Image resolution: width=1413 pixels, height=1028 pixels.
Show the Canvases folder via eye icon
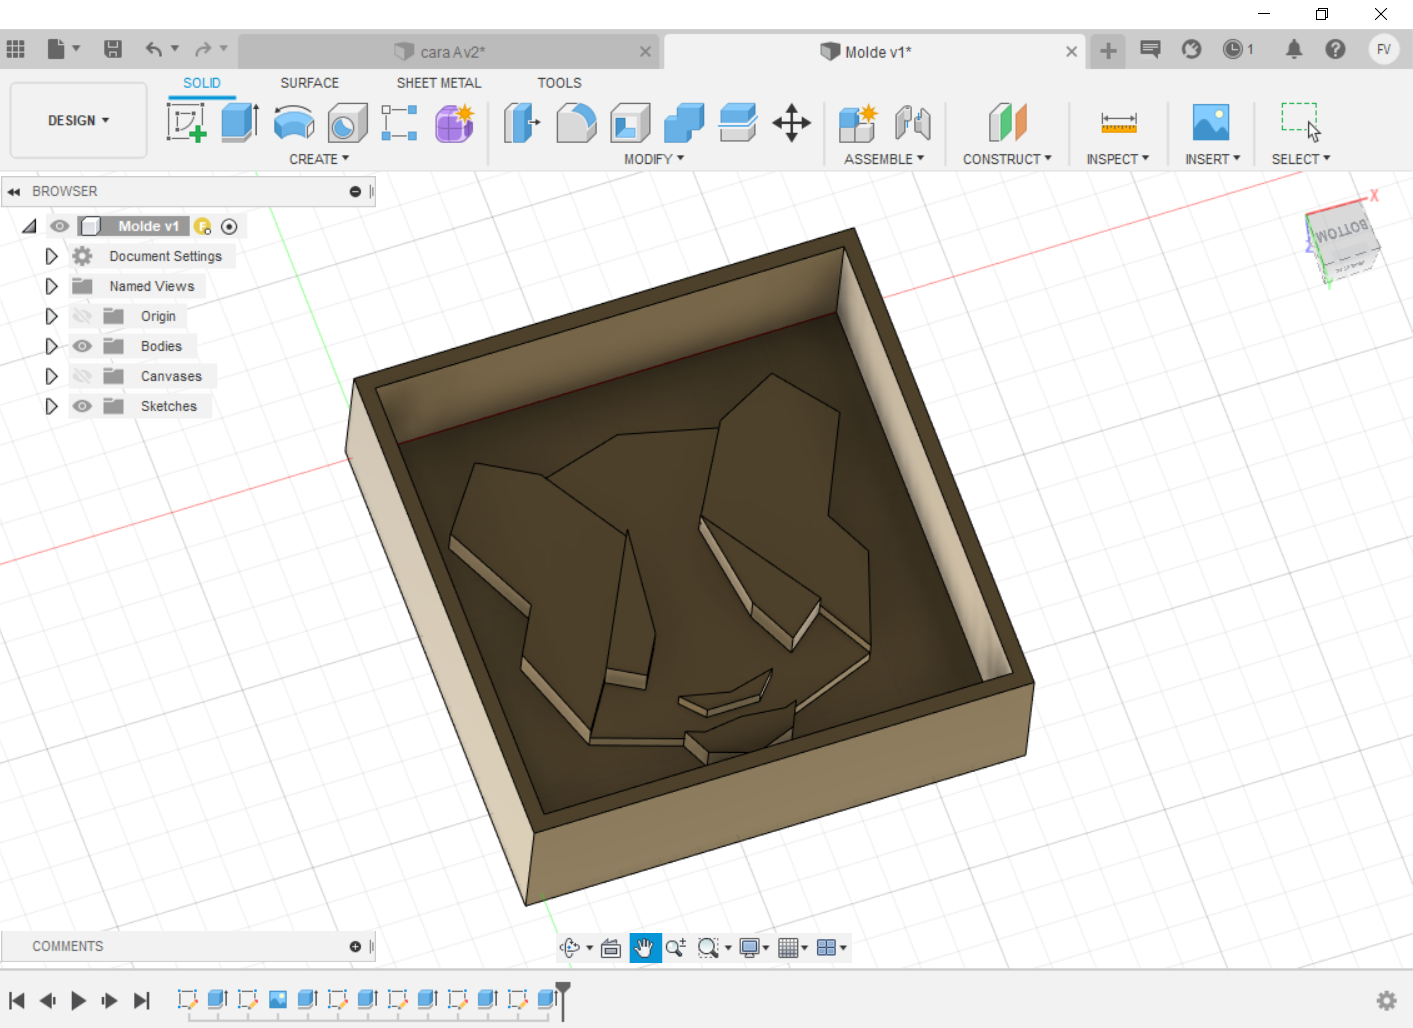tap(82, 376)
